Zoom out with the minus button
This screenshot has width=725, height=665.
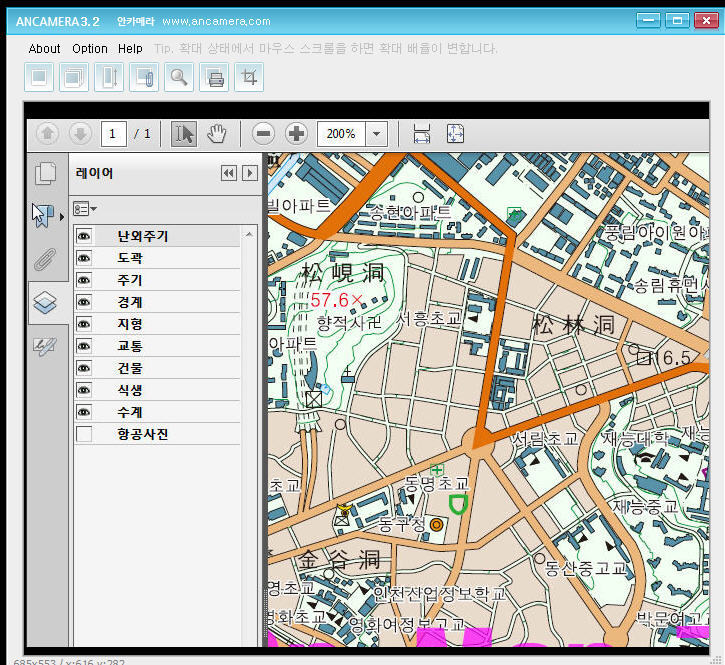pyautogui.click(x=263, y=134)
